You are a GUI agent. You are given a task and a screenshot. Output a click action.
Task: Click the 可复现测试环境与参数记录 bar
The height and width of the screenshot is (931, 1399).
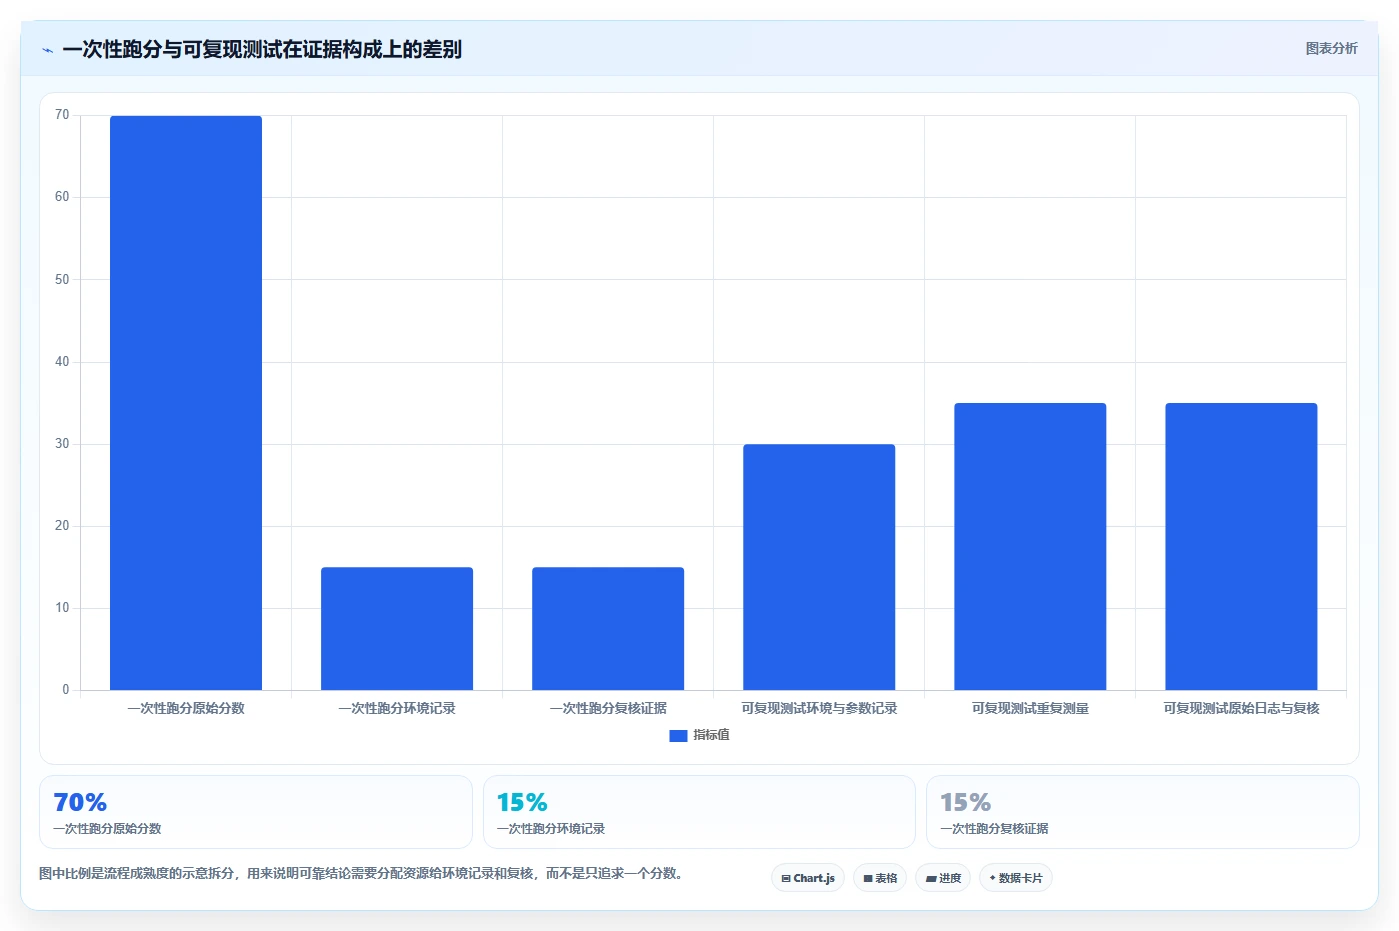click(819, 567)
